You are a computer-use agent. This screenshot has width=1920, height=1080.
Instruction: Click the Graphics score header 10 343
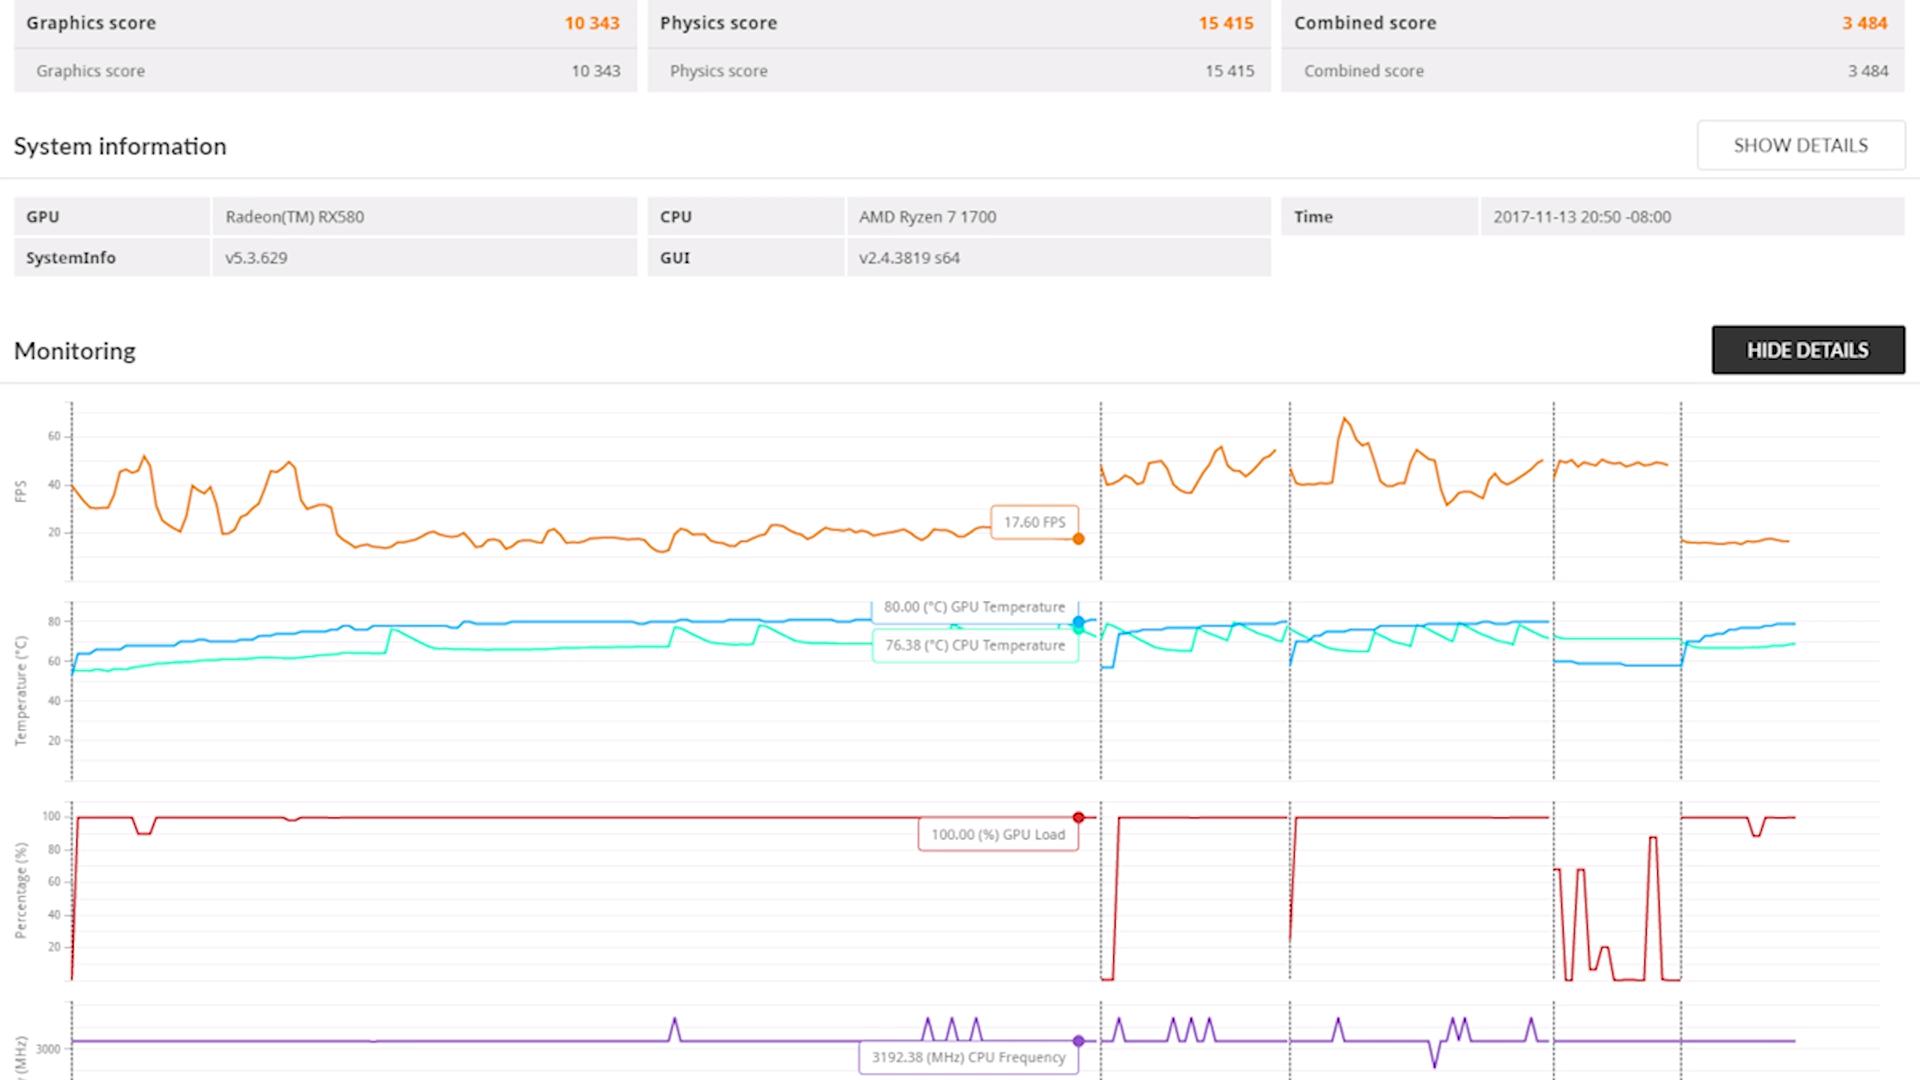click(592, 23)
